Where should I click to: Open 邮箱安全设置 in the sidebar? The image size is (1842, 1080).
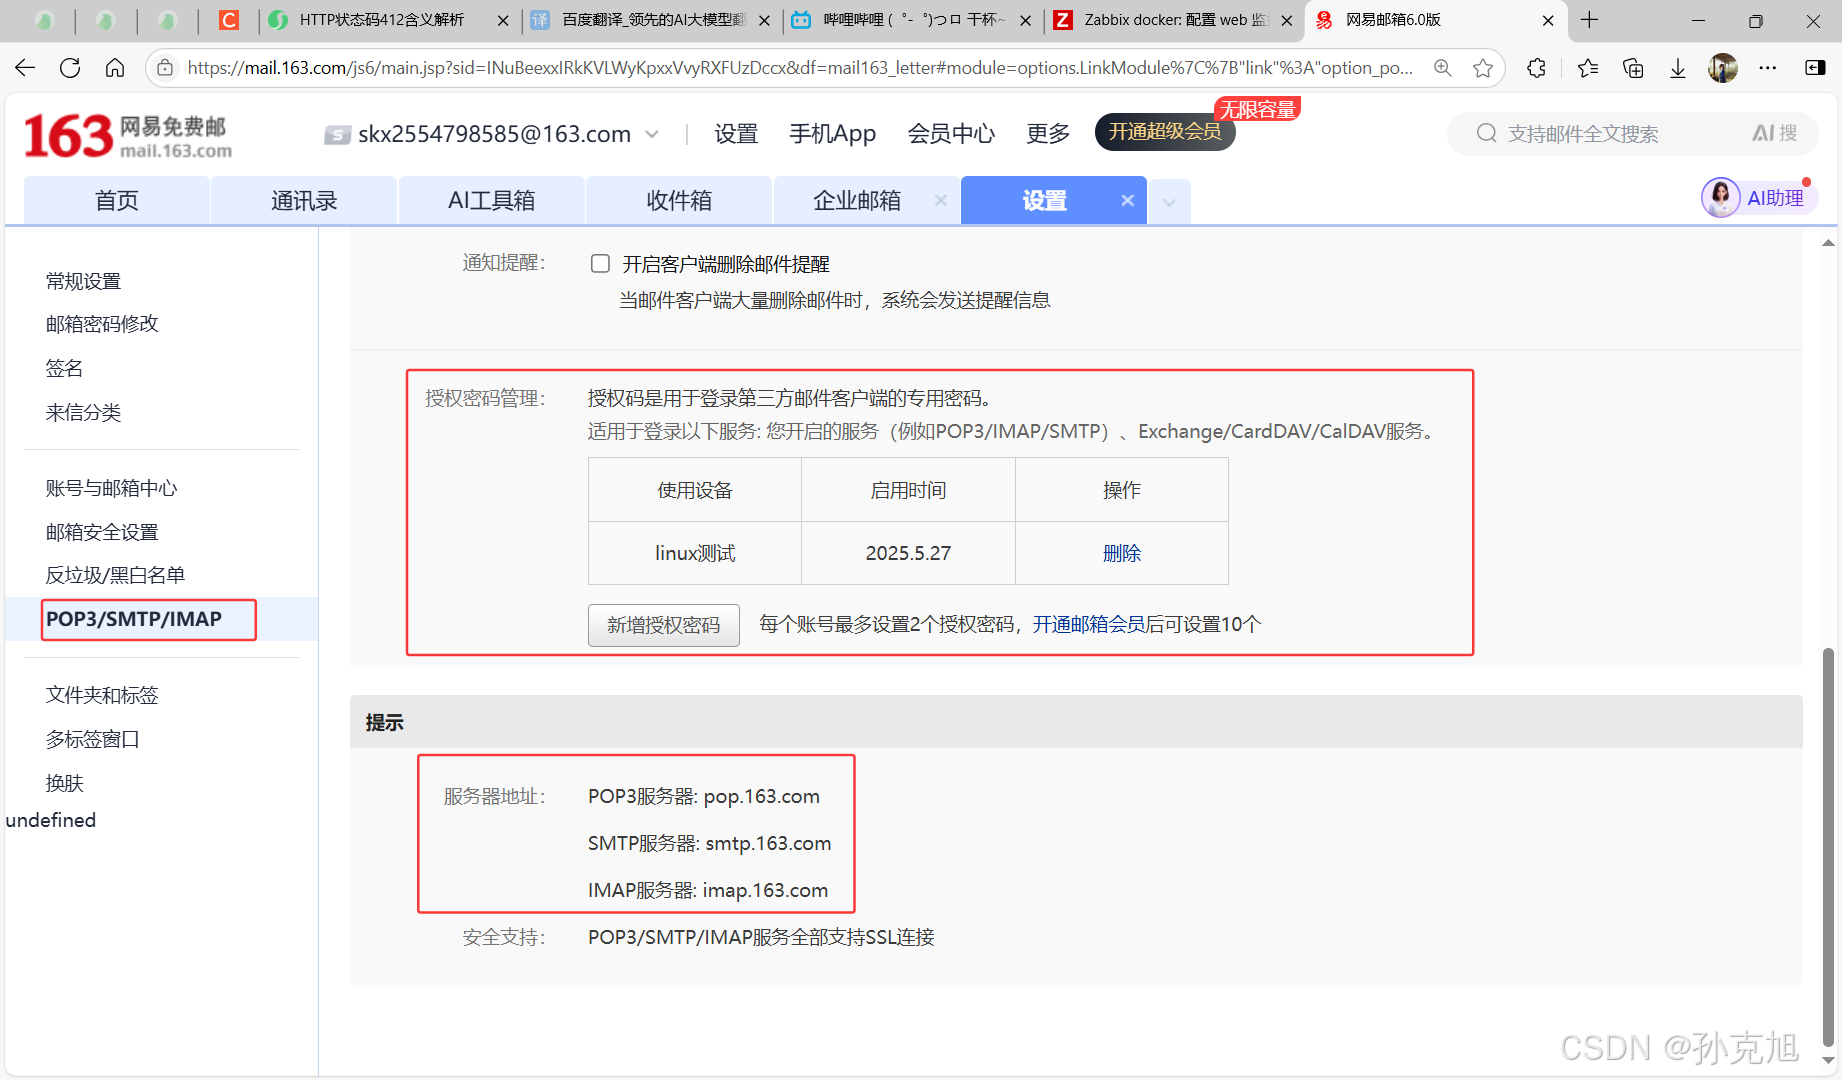click(x=102, y=532)
